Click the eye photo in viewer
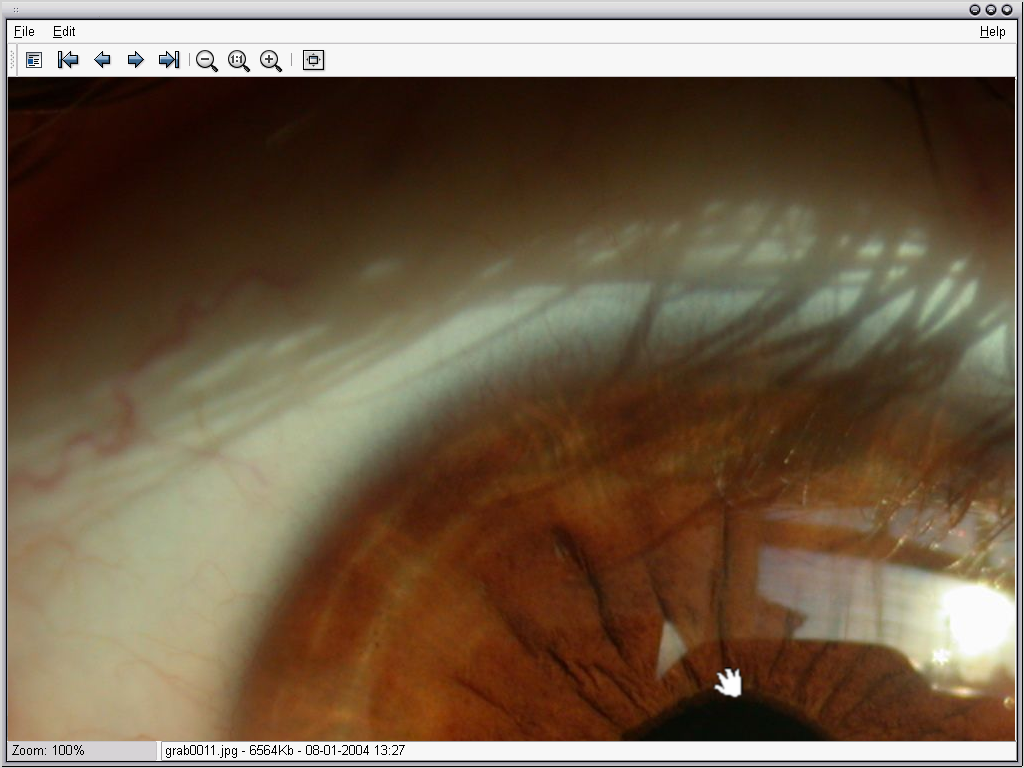This screenshot has width=1024, height=768. point(511,409)
